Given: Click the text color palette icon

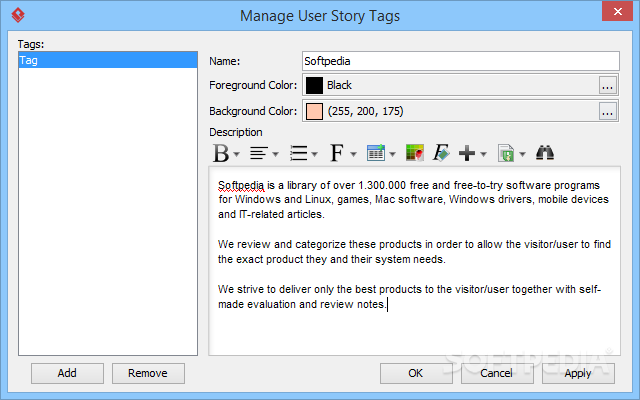Looking at the screenshot, I should coord(415,153).
